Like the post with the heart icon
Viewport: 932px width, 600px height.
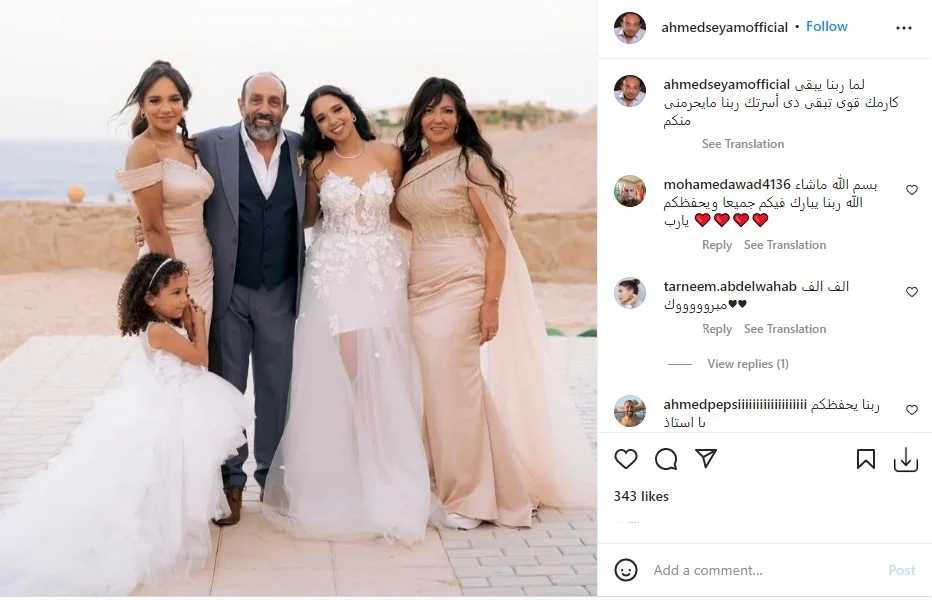point(625,459)
